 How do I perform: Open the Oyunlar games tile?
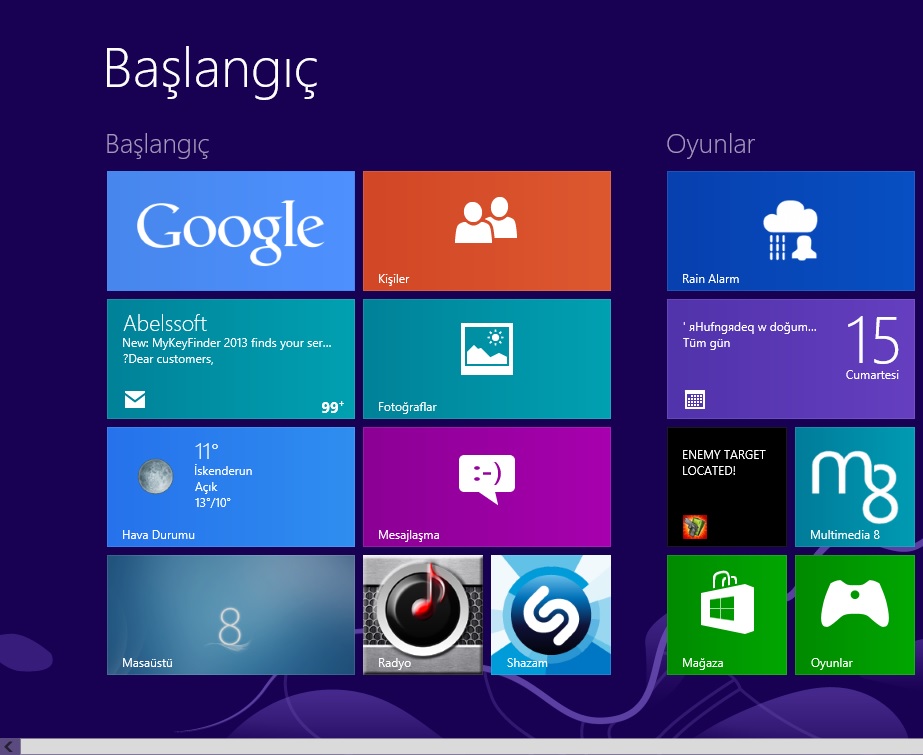pyautogui.click(x=855, y=615)
